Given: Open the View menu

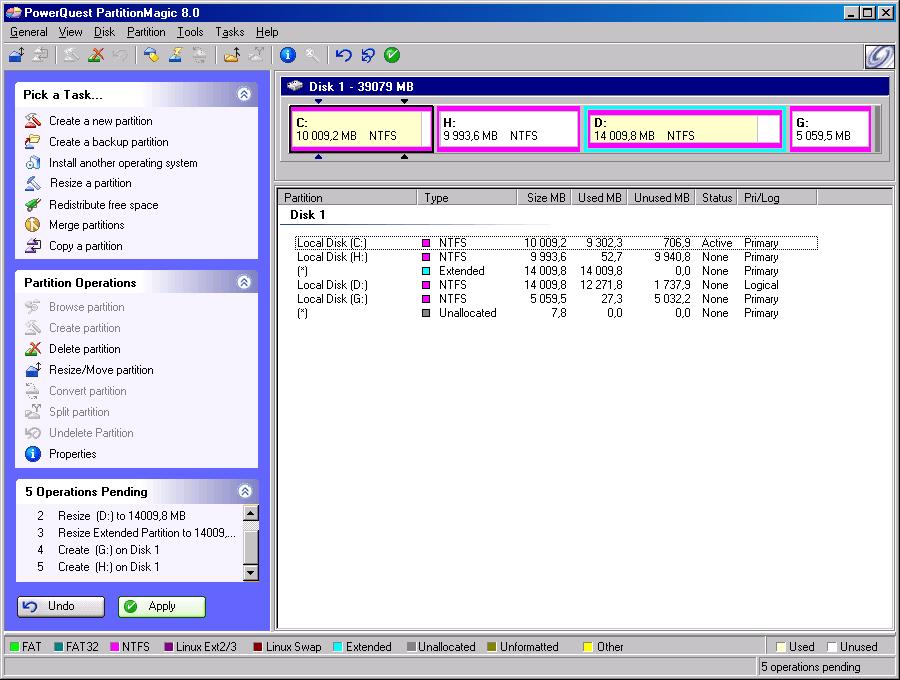Looking at the screenshot, I should coord(71,32).
